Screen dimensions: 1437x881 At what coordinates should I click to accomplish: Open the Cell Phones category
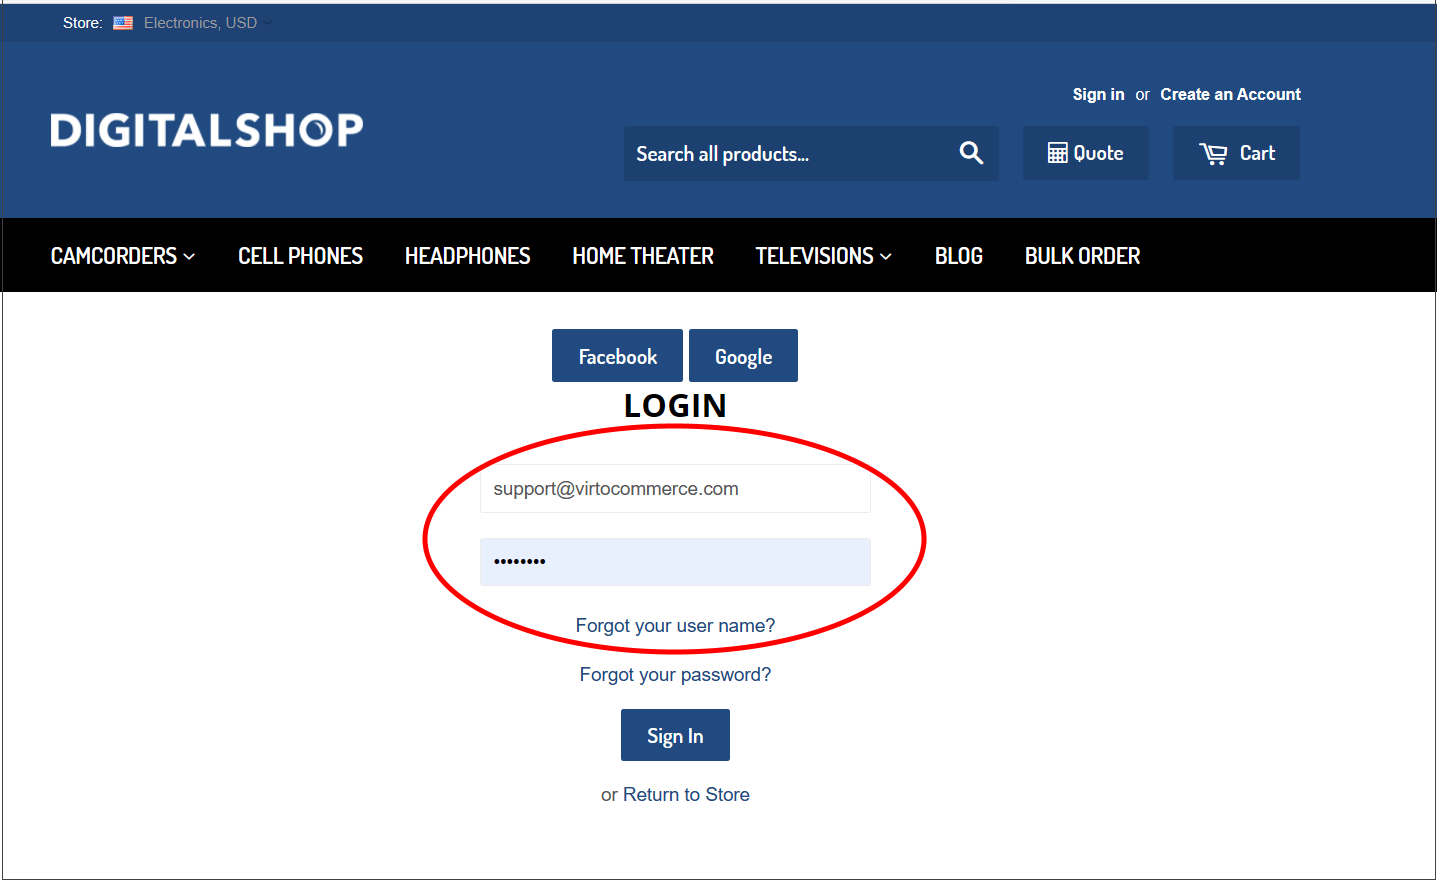(300, 256)
